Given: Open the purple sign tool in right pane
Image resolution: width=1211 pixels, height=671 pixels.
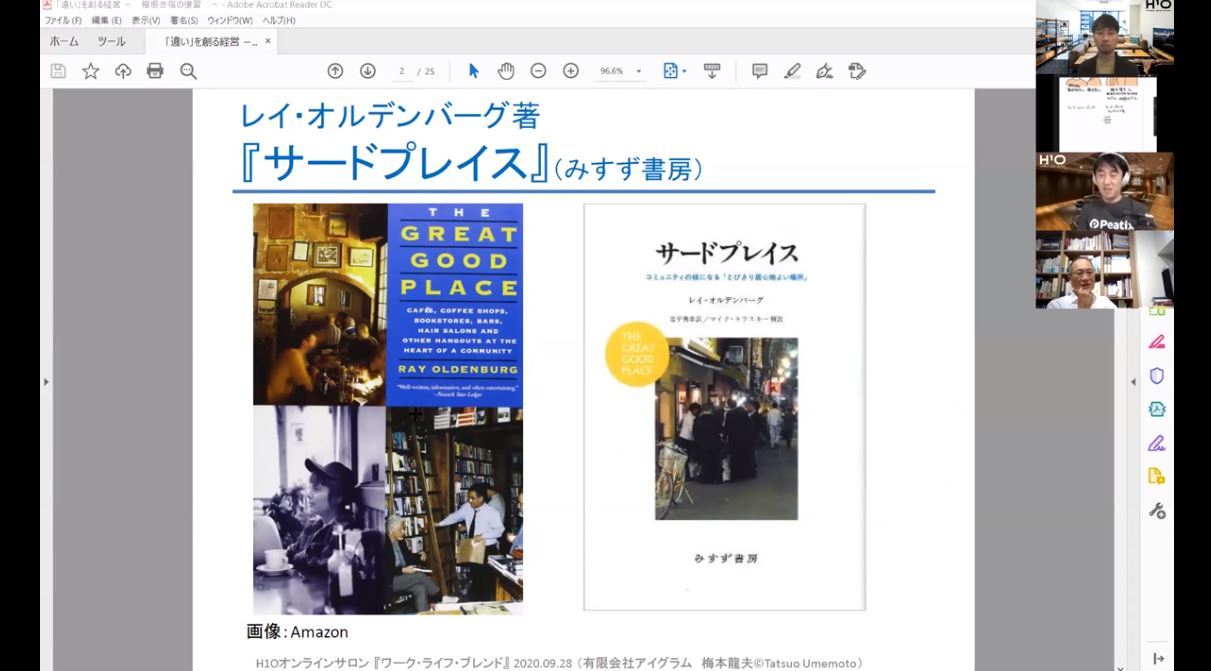Looking at the screenshot, I should [1157, 443].
